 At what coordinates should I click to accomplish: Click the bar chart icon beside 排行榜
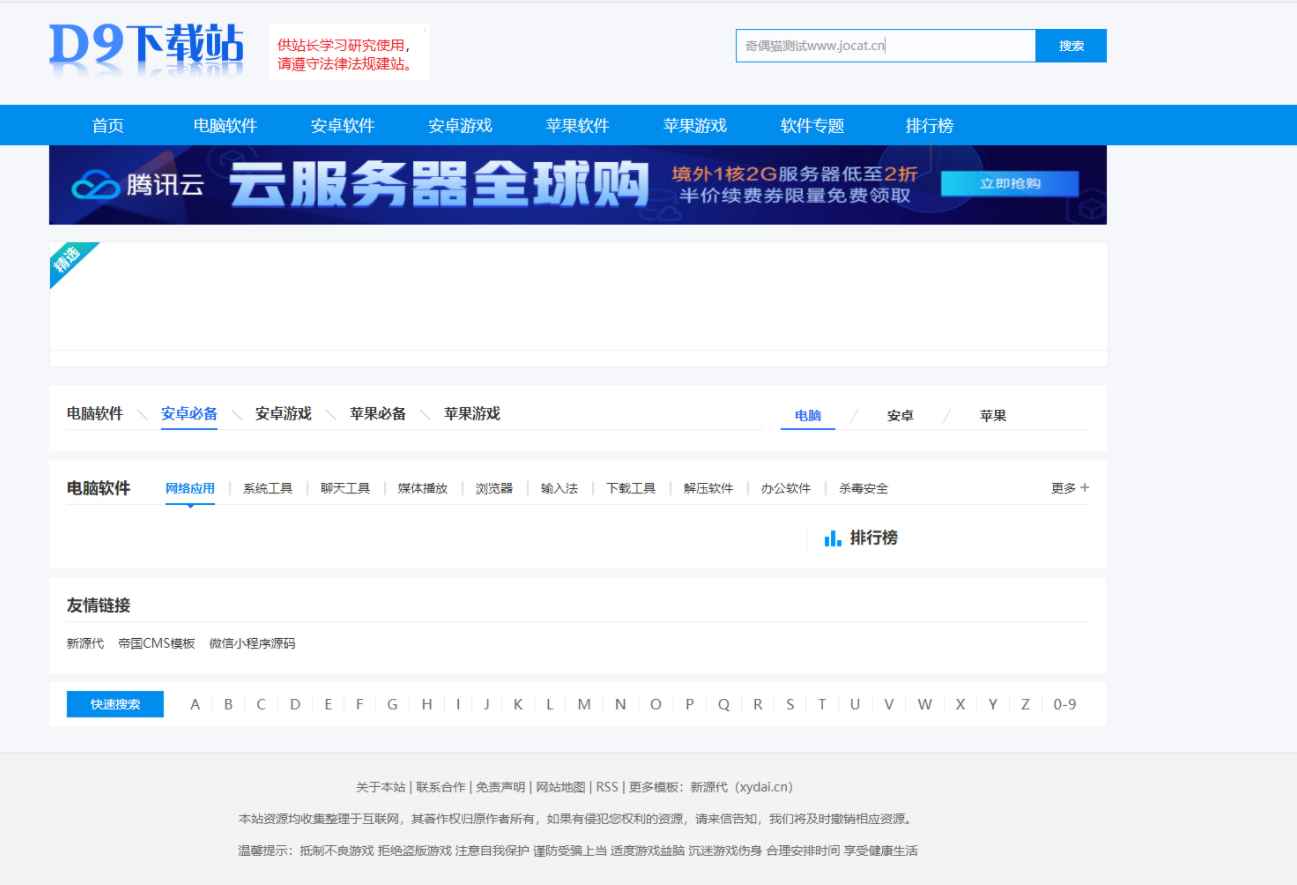click(x=832, y=537)
